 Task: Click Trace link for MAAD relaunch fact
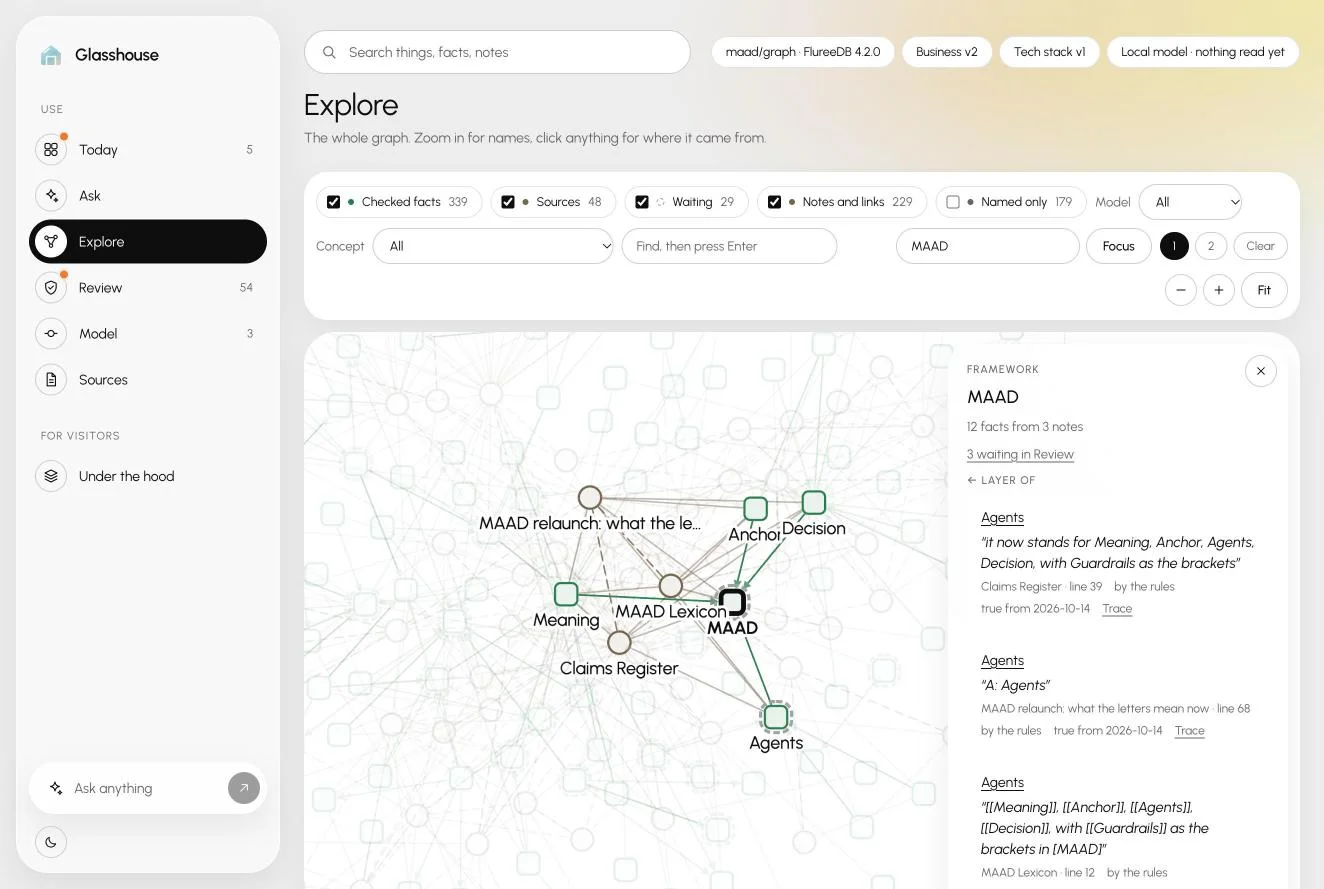(x=1189, y=730)
